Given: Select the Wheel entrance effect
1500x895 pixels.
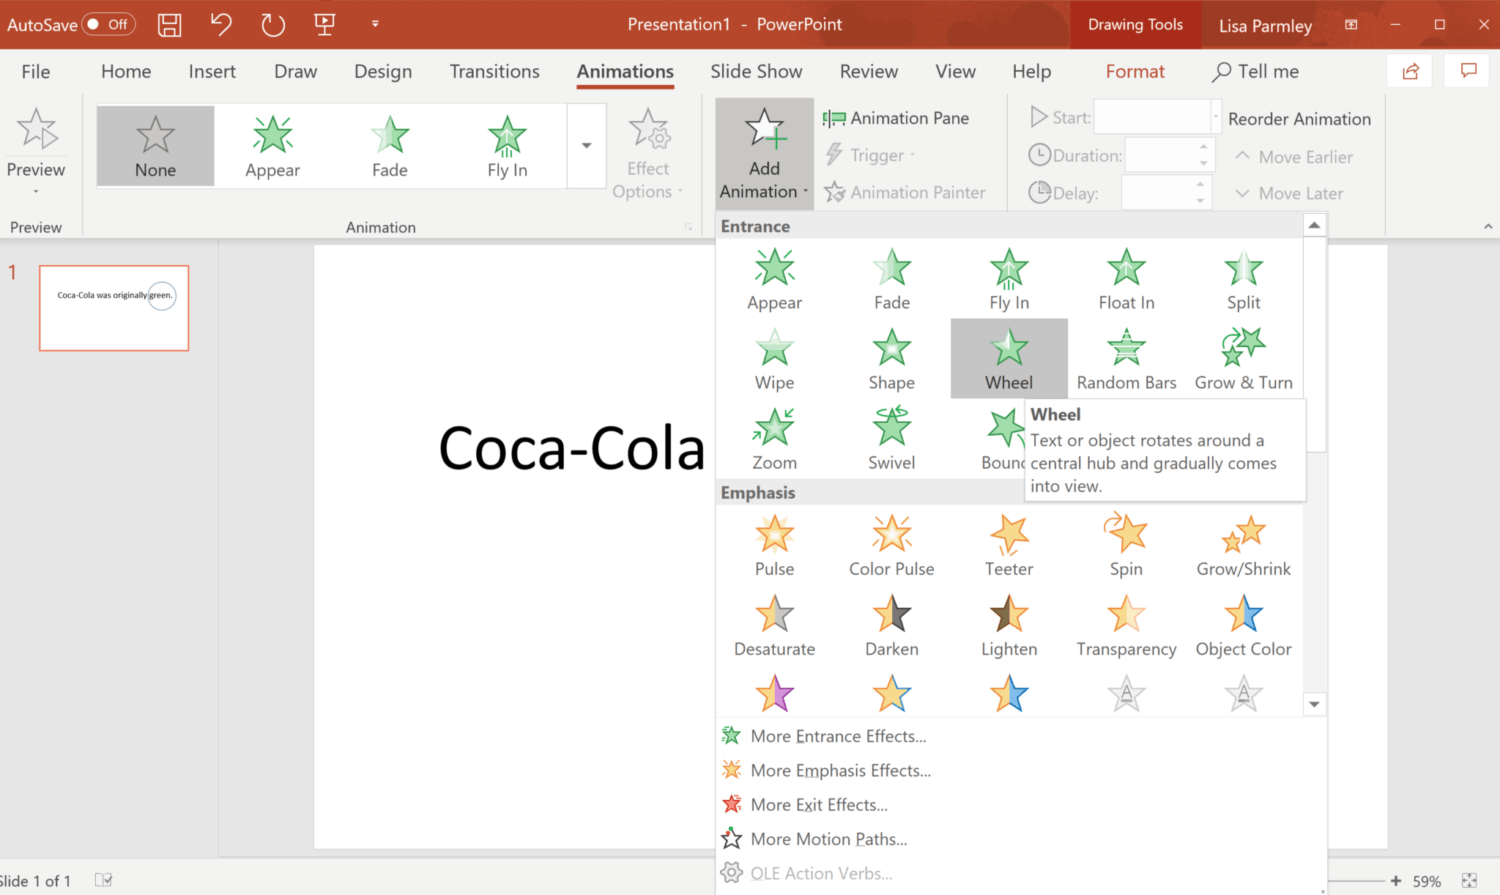Looking at the screenshot, I should coord(1009,359).
